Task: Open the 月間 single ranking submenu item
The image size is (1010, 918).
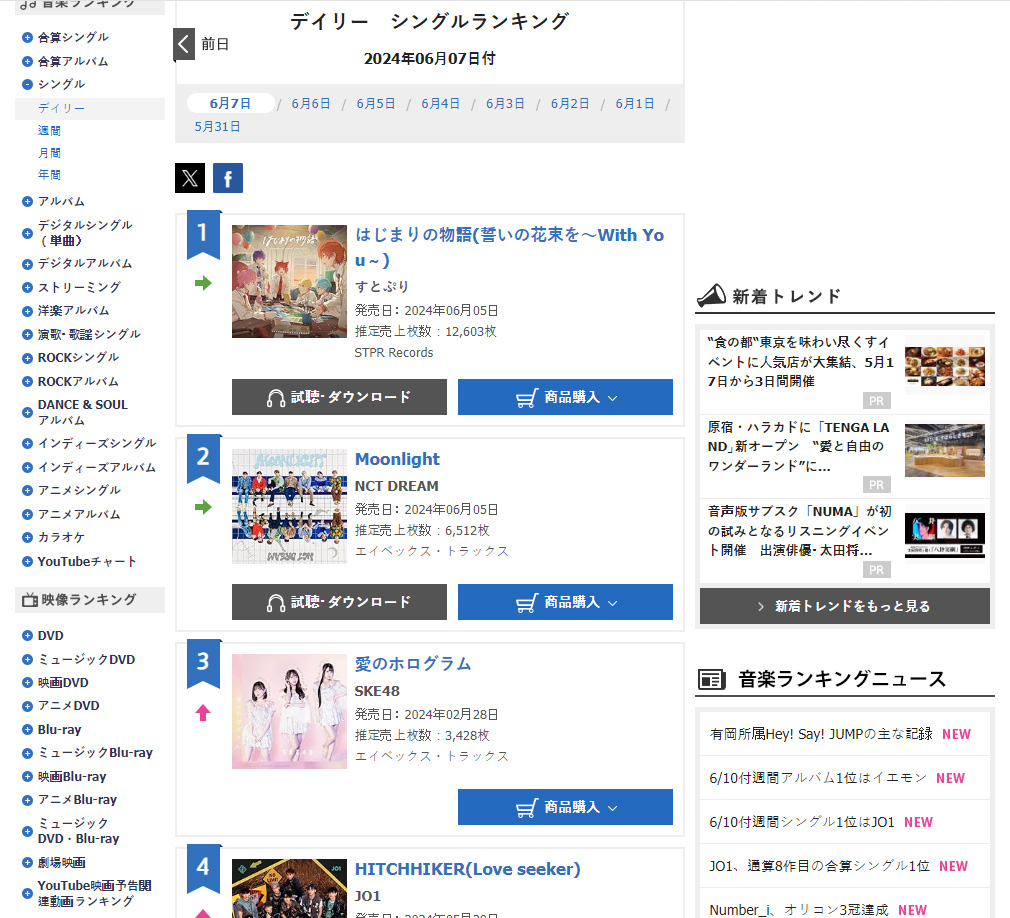Action: 49,153
